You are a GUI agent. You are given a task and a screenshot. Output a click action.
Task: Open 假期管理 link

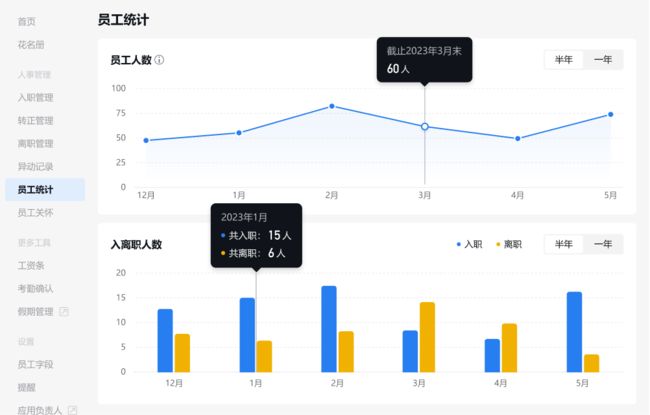point(36,311)
